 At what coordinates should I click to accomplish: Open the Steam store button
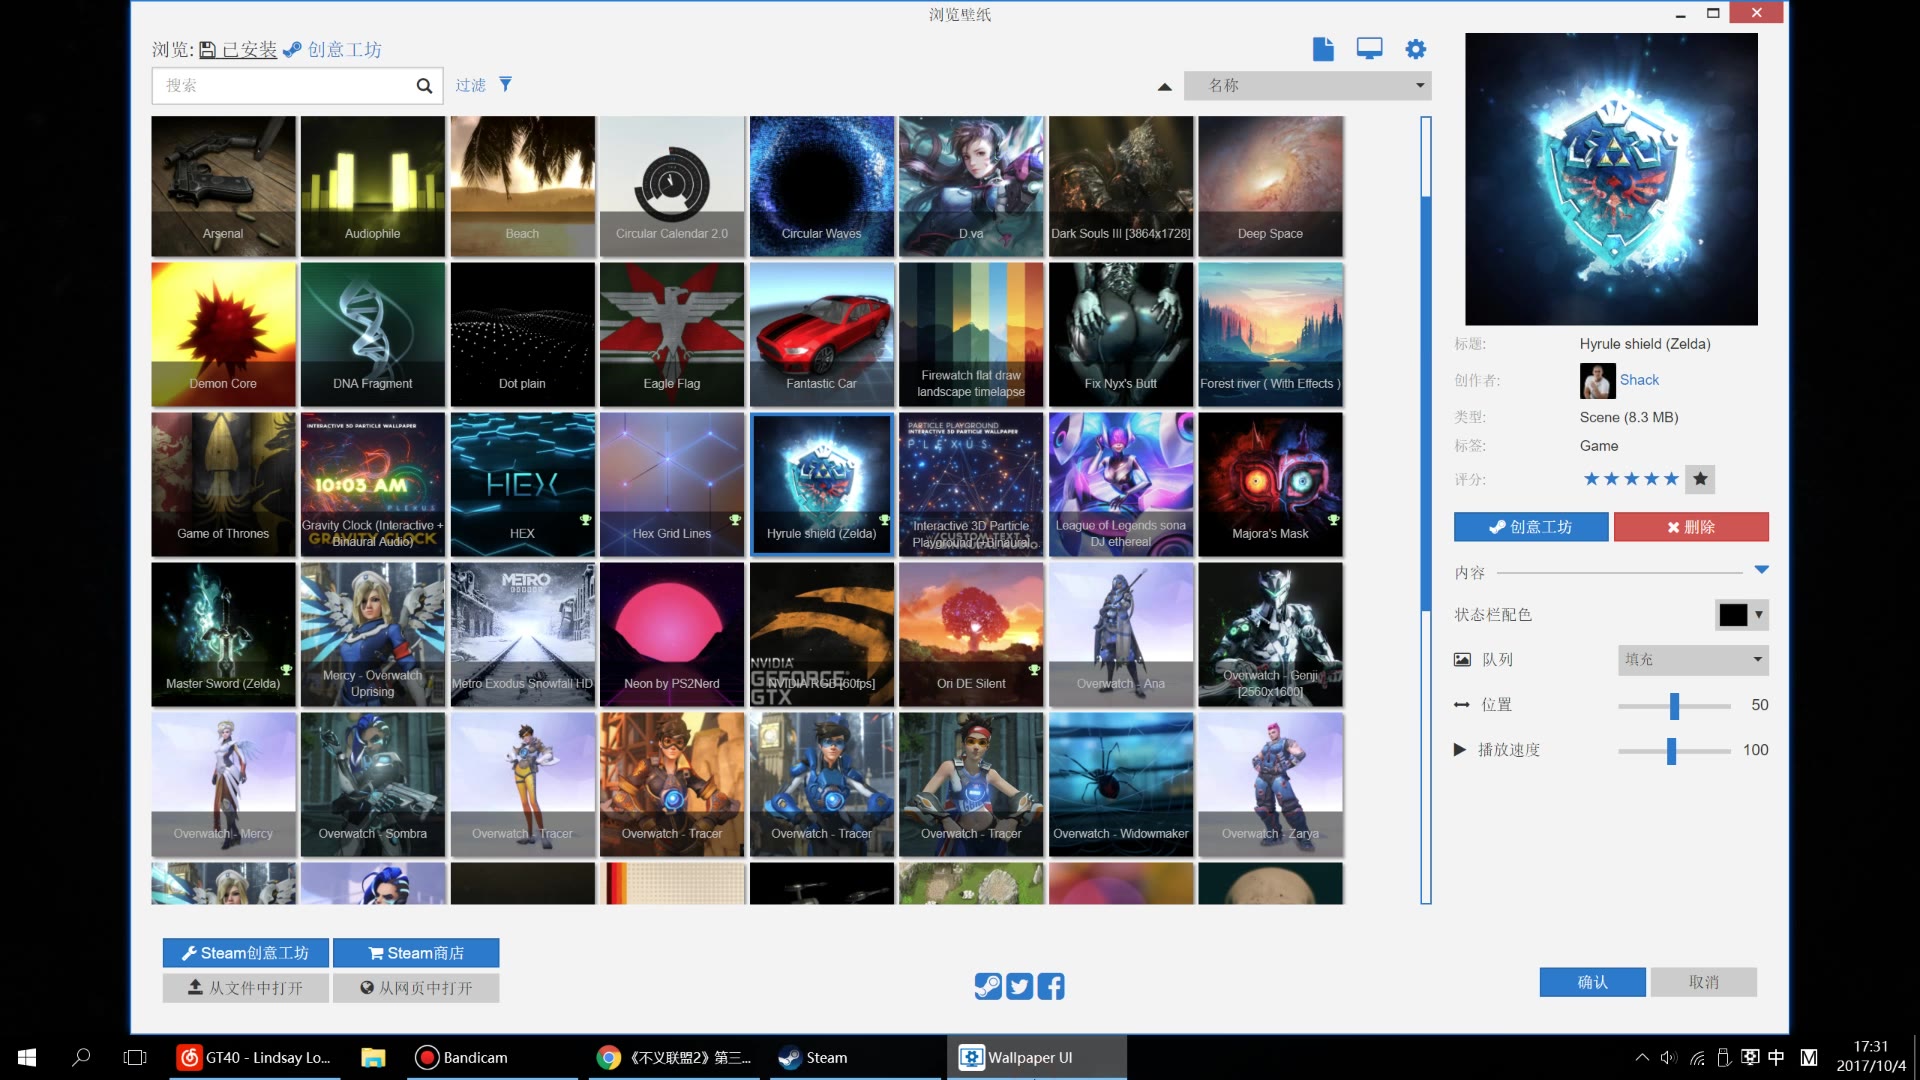pos(416,953)
